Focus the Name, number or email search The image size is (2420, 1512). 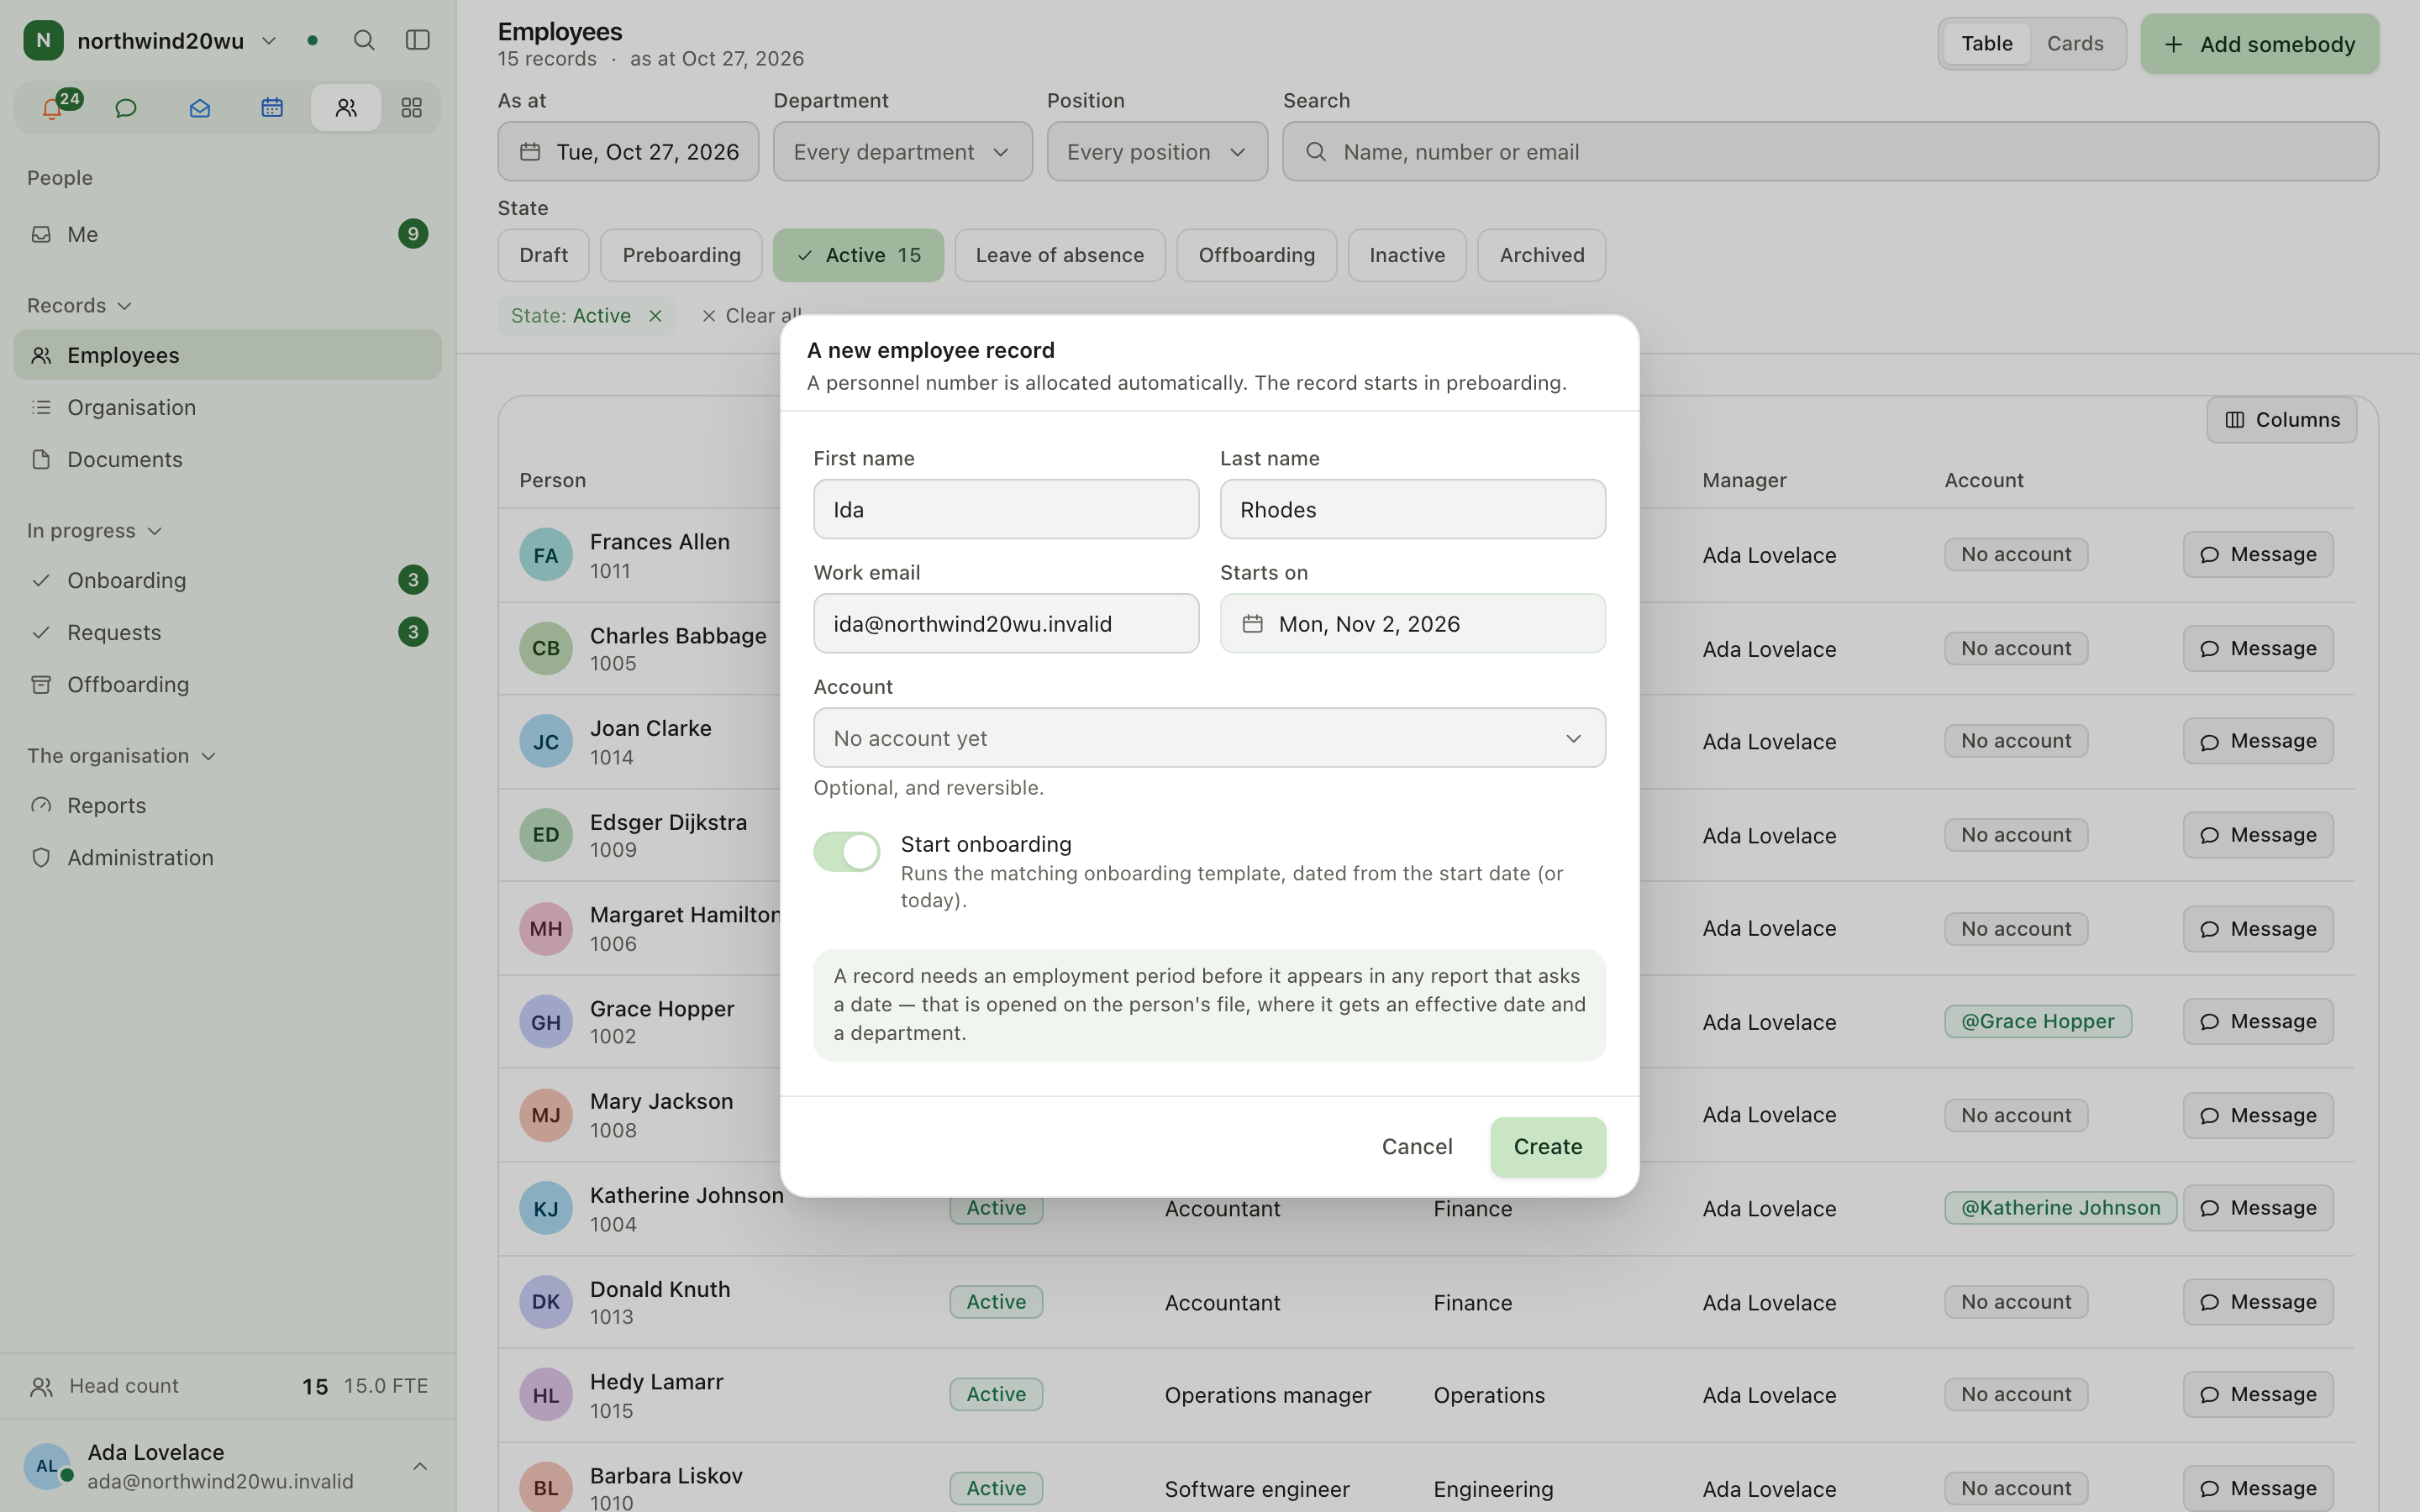[1829, 152]
